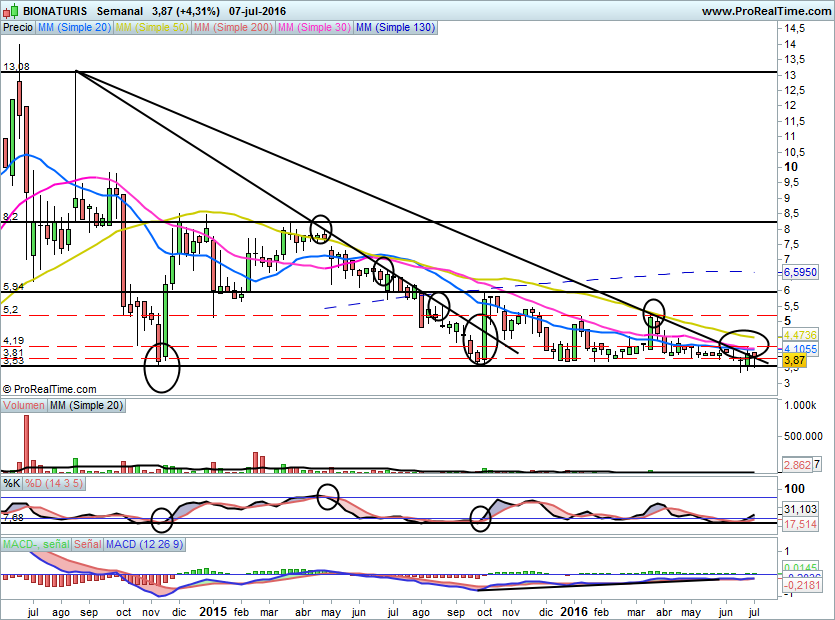Viewport: 835px width, 620px height.
Task: Click the yellow 4,4736 moving average value tag
Action: [x=799, y=334]
